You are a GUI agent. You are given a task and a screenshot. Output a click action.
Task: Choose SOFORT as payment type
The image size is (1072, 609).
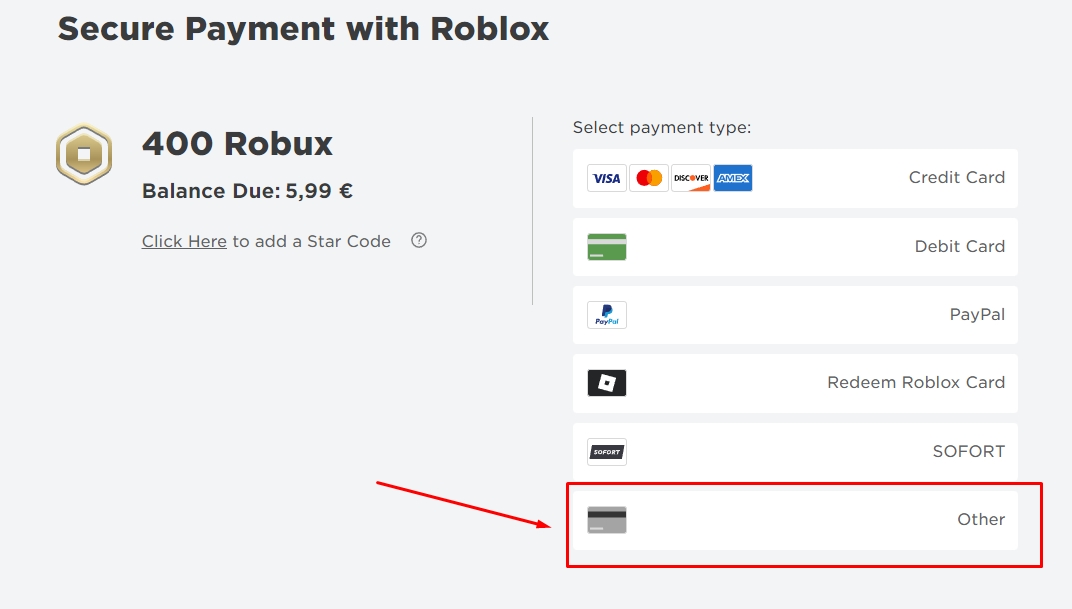coord(968,452)
